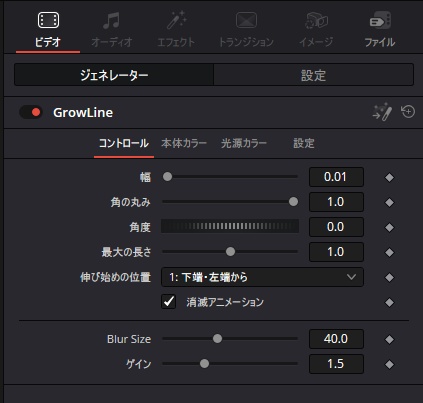Open the ファイル inspector tab
The image size is (423, 403).
click(x=380, y=30)
